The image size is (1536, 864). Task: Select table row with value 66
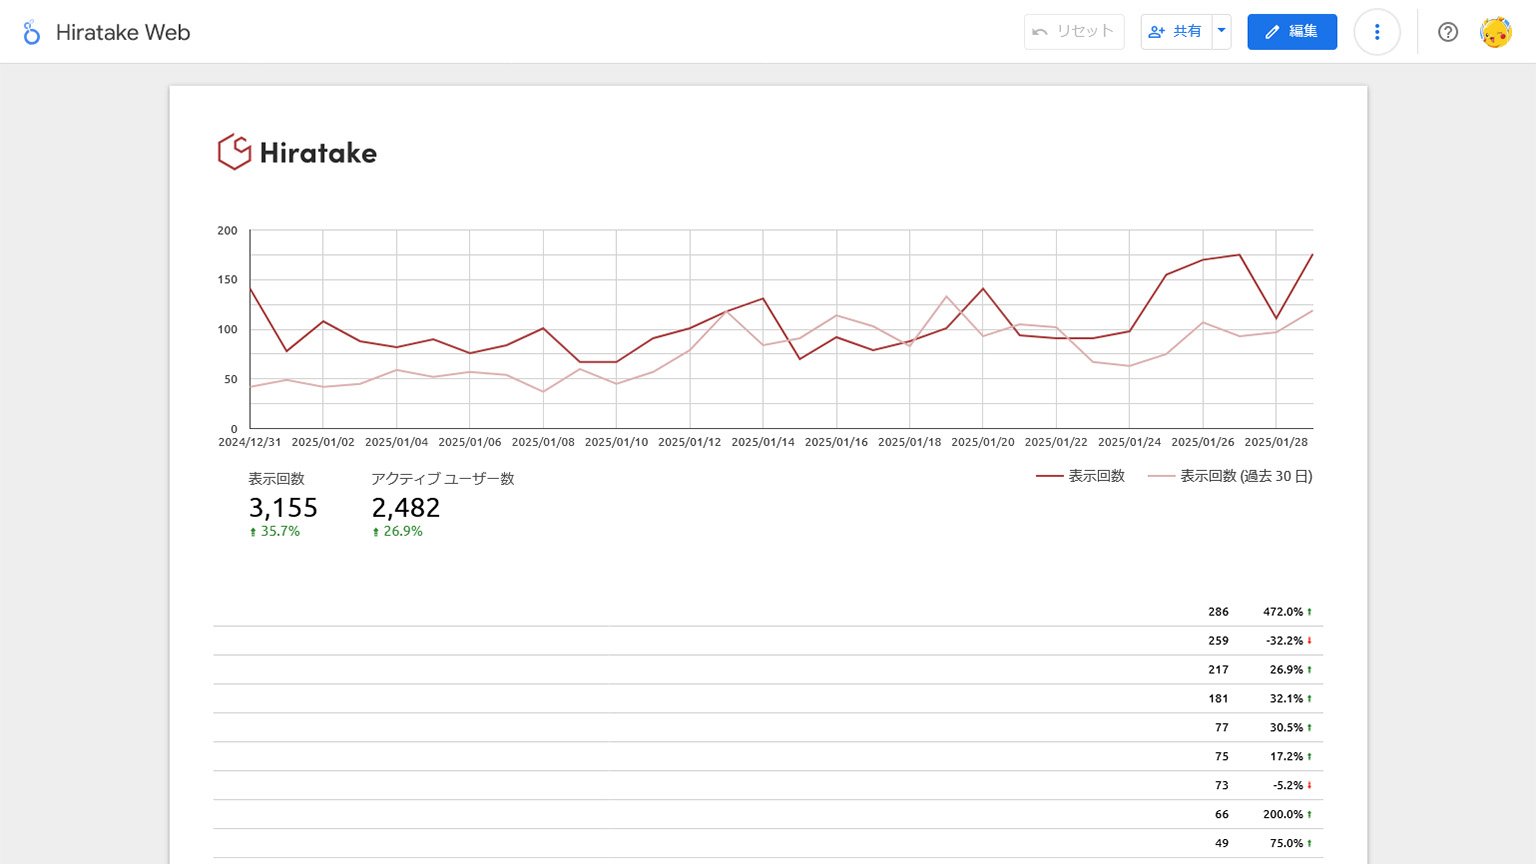tap(768, 815)
